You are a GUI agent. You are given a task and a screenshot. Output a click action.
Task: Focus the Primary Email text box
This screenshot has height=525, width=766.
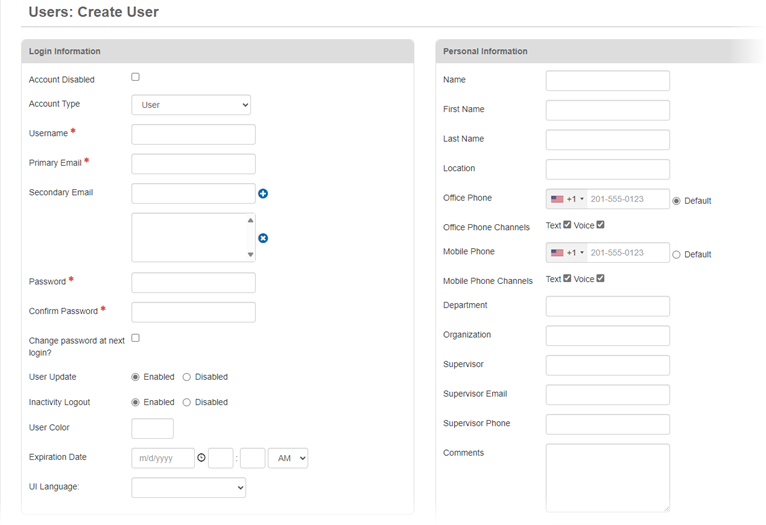click(193, 164)
